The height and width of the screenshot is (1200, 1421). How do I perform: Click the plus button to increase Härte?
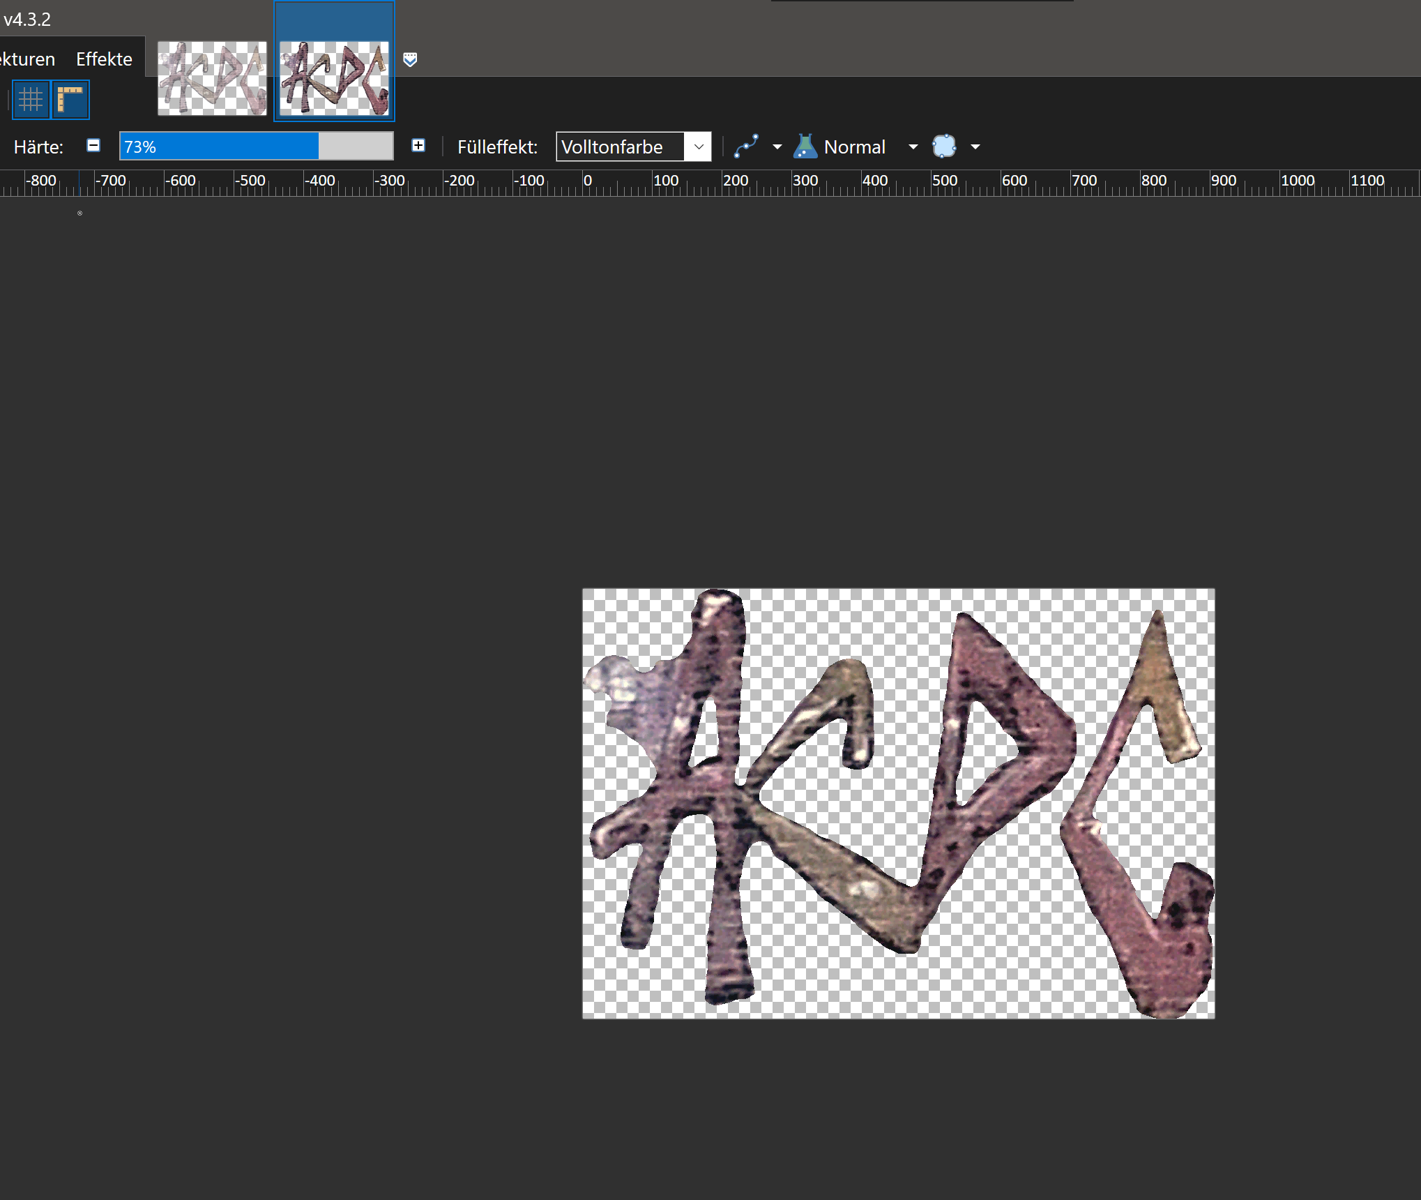[x=418, y=146]
